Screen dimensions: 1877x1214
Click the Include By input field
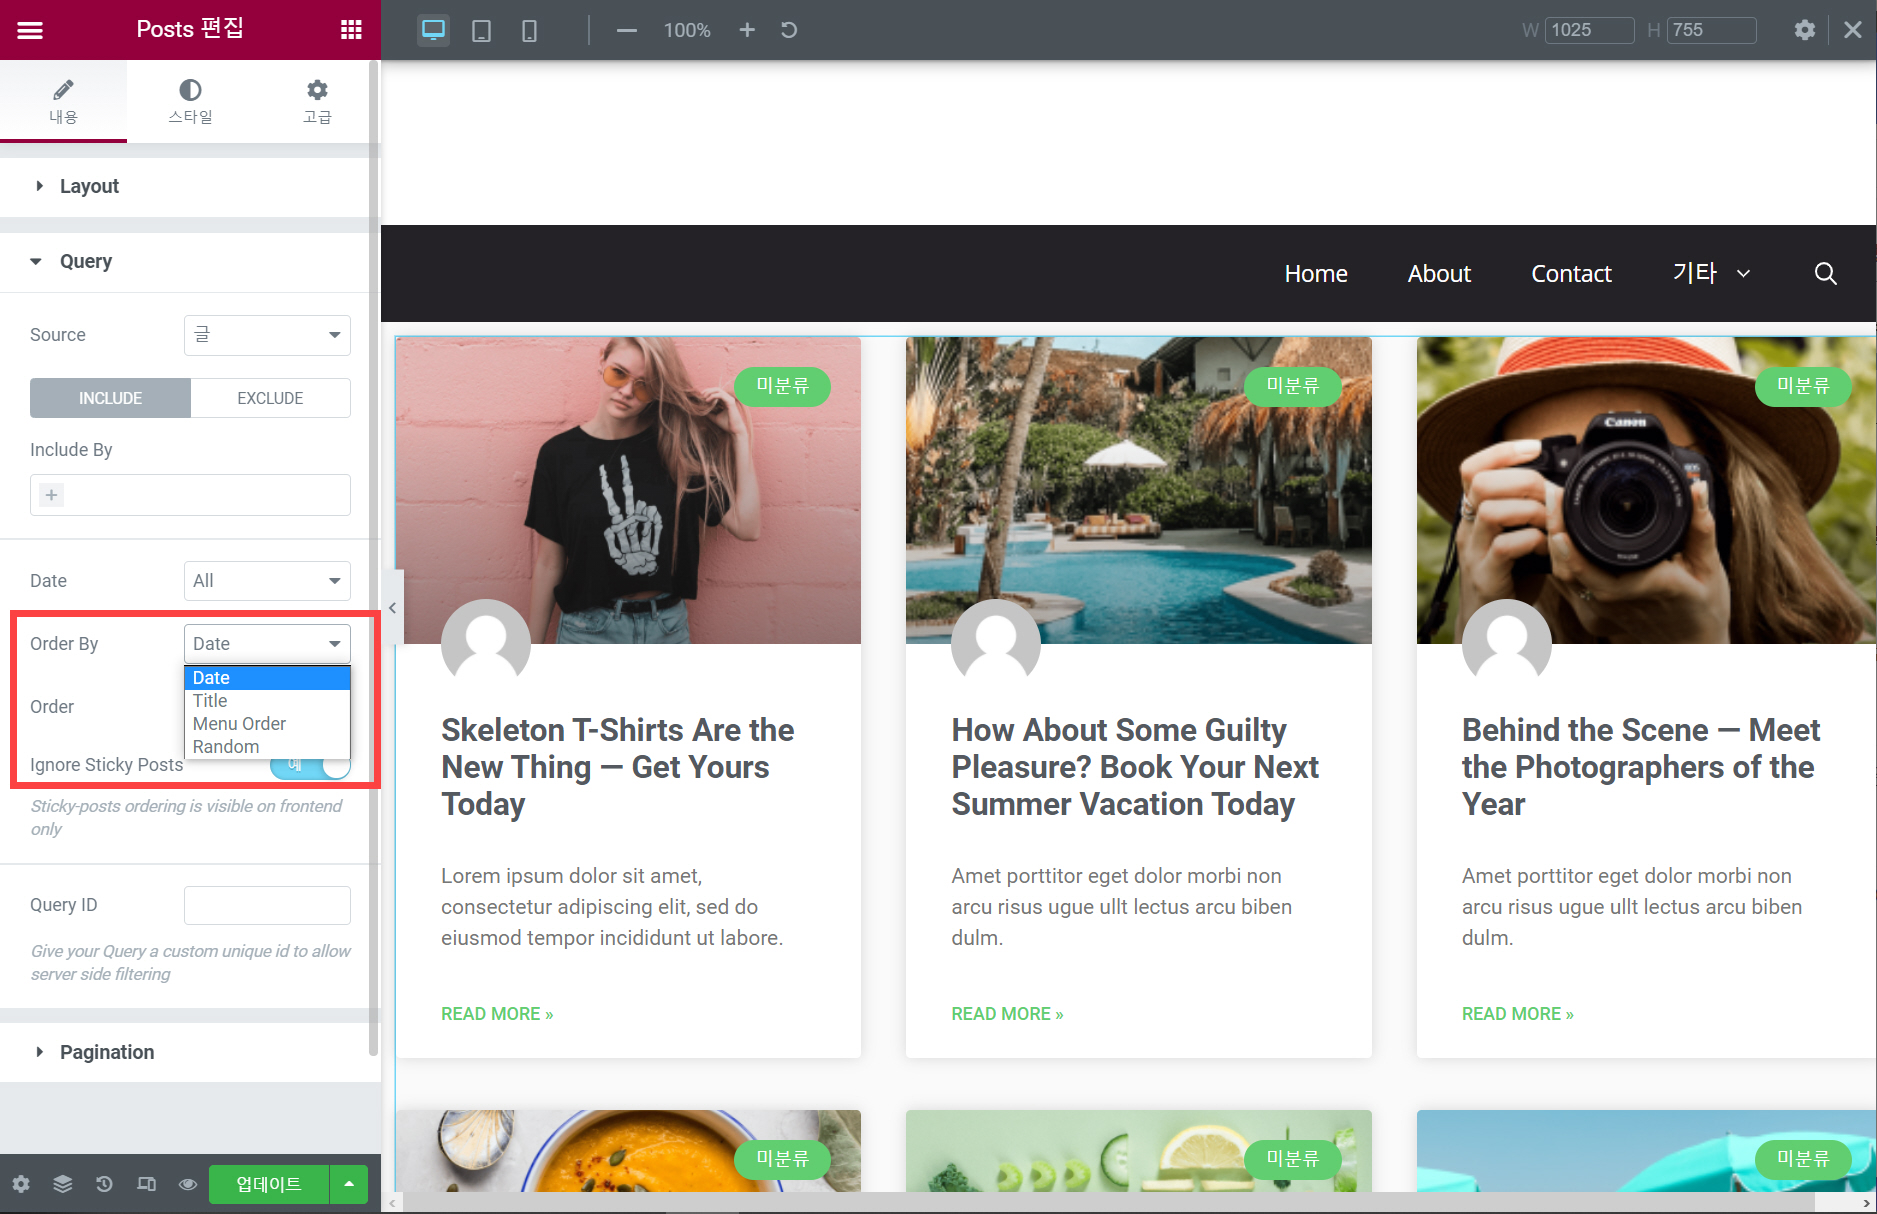(x=190, y=495)
